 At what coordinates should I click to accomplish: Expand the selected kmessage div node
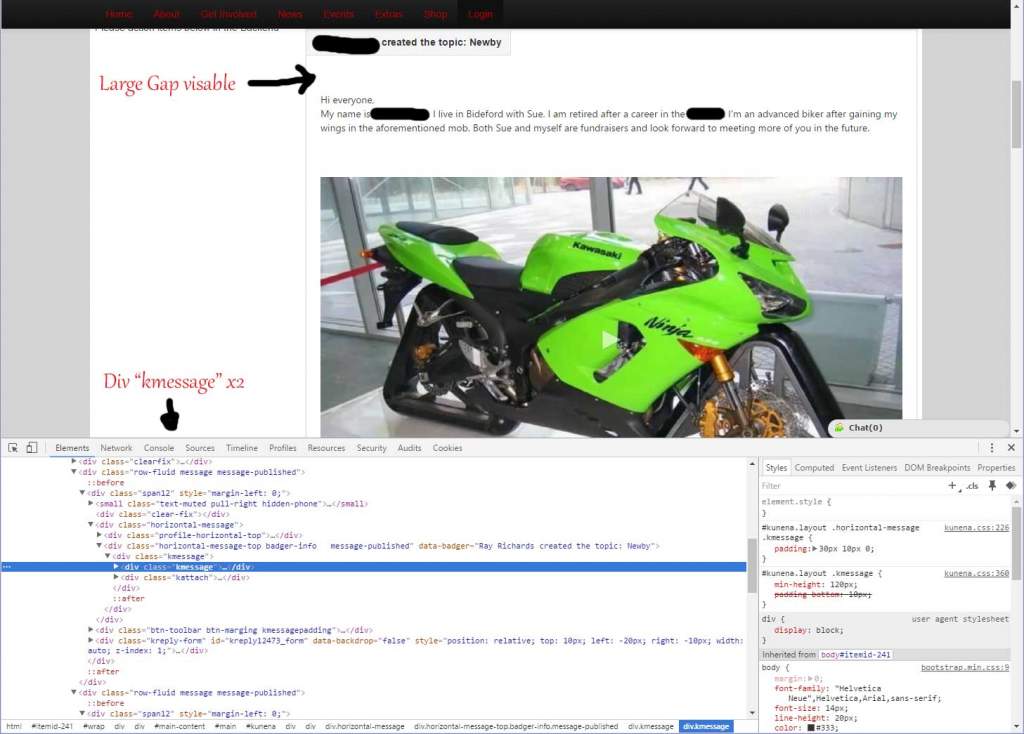coord(116,567)
